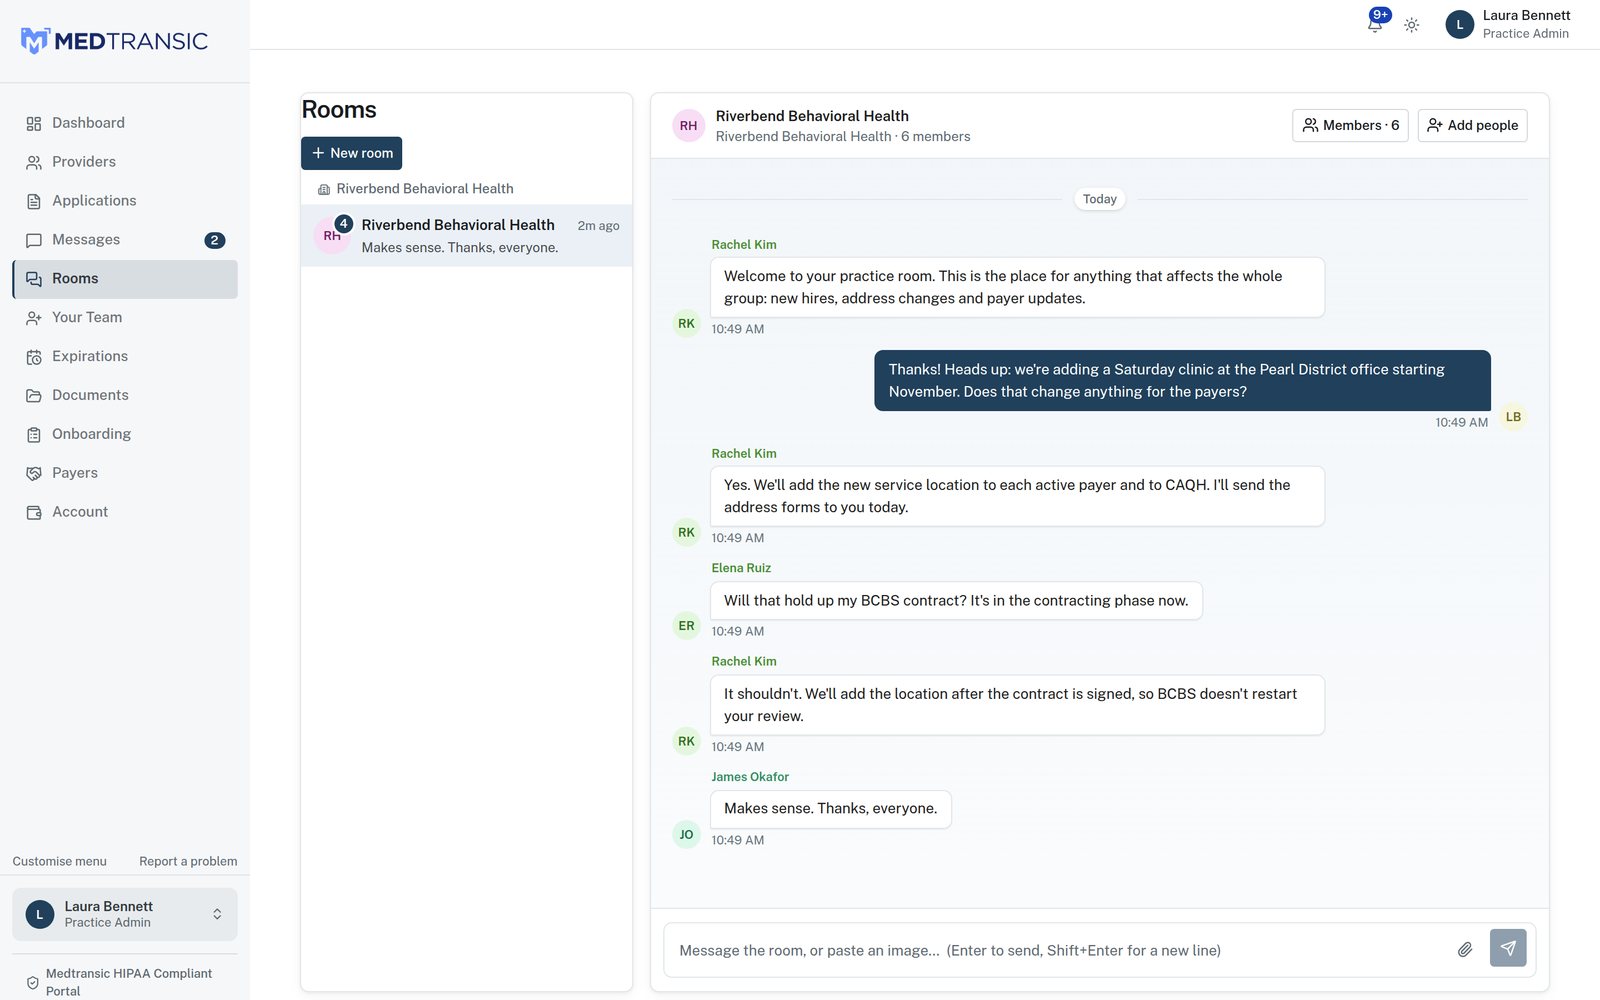Open Laura Bennett profile menu in header
Viewport: 1600px width, 1000px height.
[1508, 24]
